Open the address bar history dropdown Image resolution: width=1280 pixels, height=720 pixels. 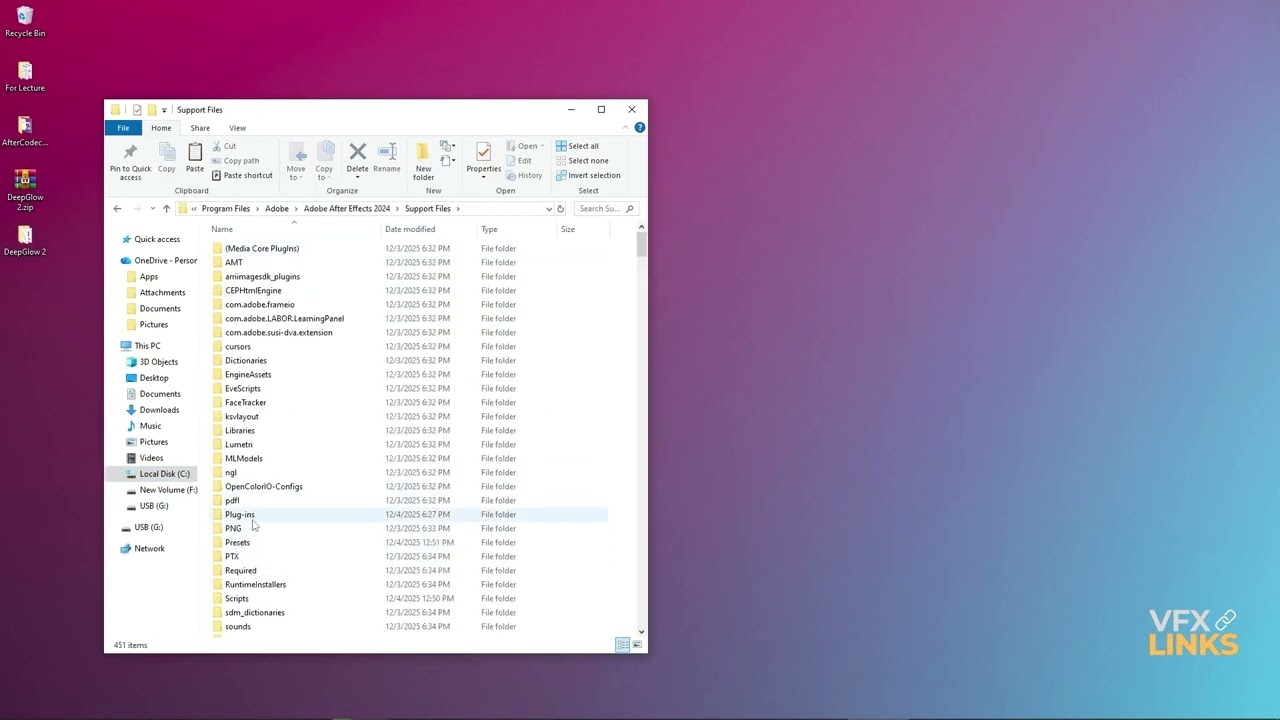tap(548, 209)
